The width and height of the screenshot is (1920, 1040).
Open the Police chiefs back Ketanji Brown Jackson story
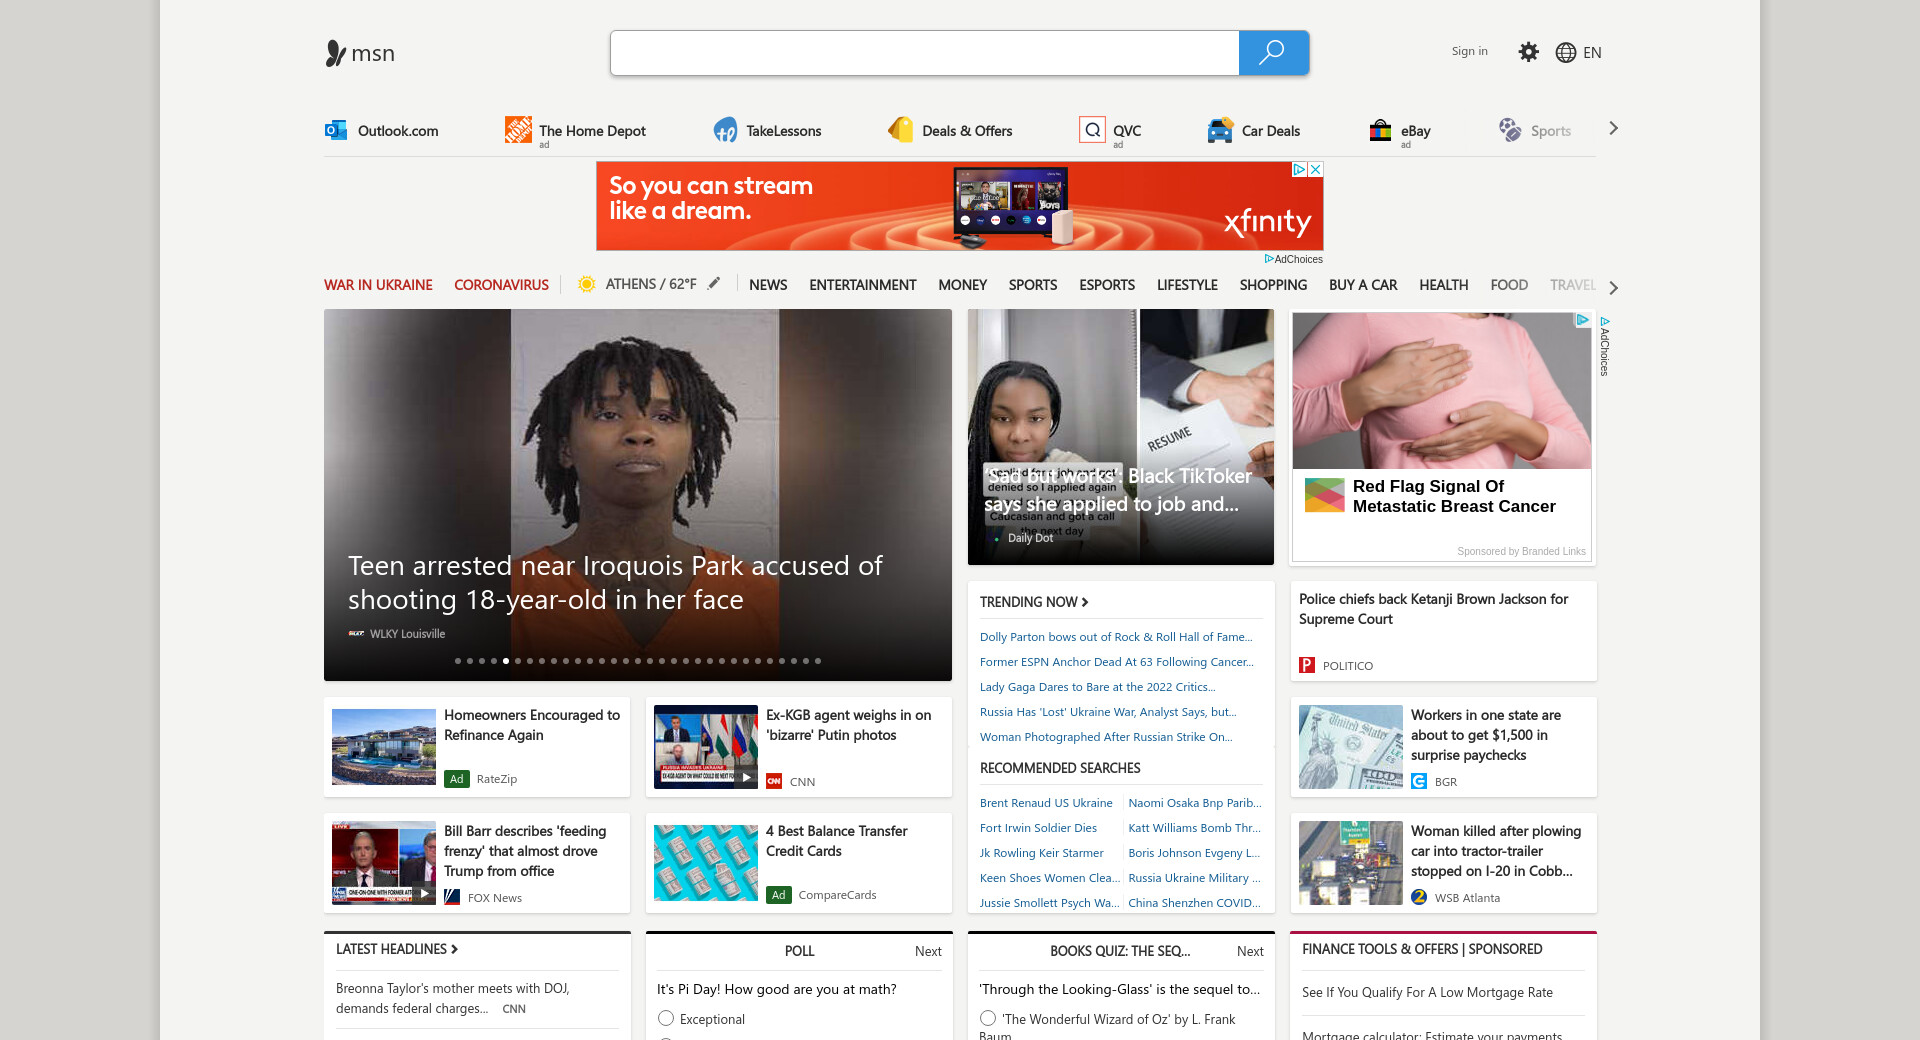[1433, 609]
